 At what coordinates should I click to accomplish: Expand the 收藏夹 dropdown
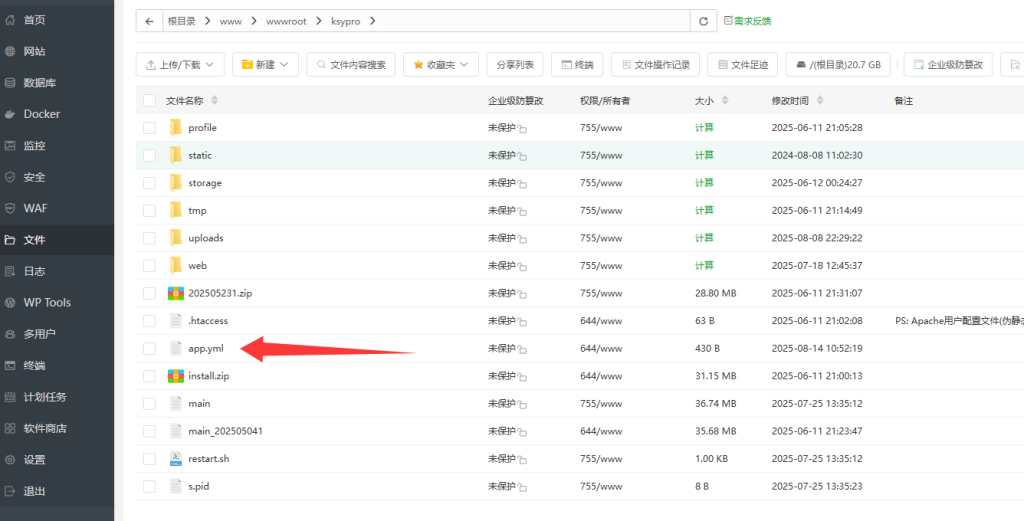pos(441,65)
